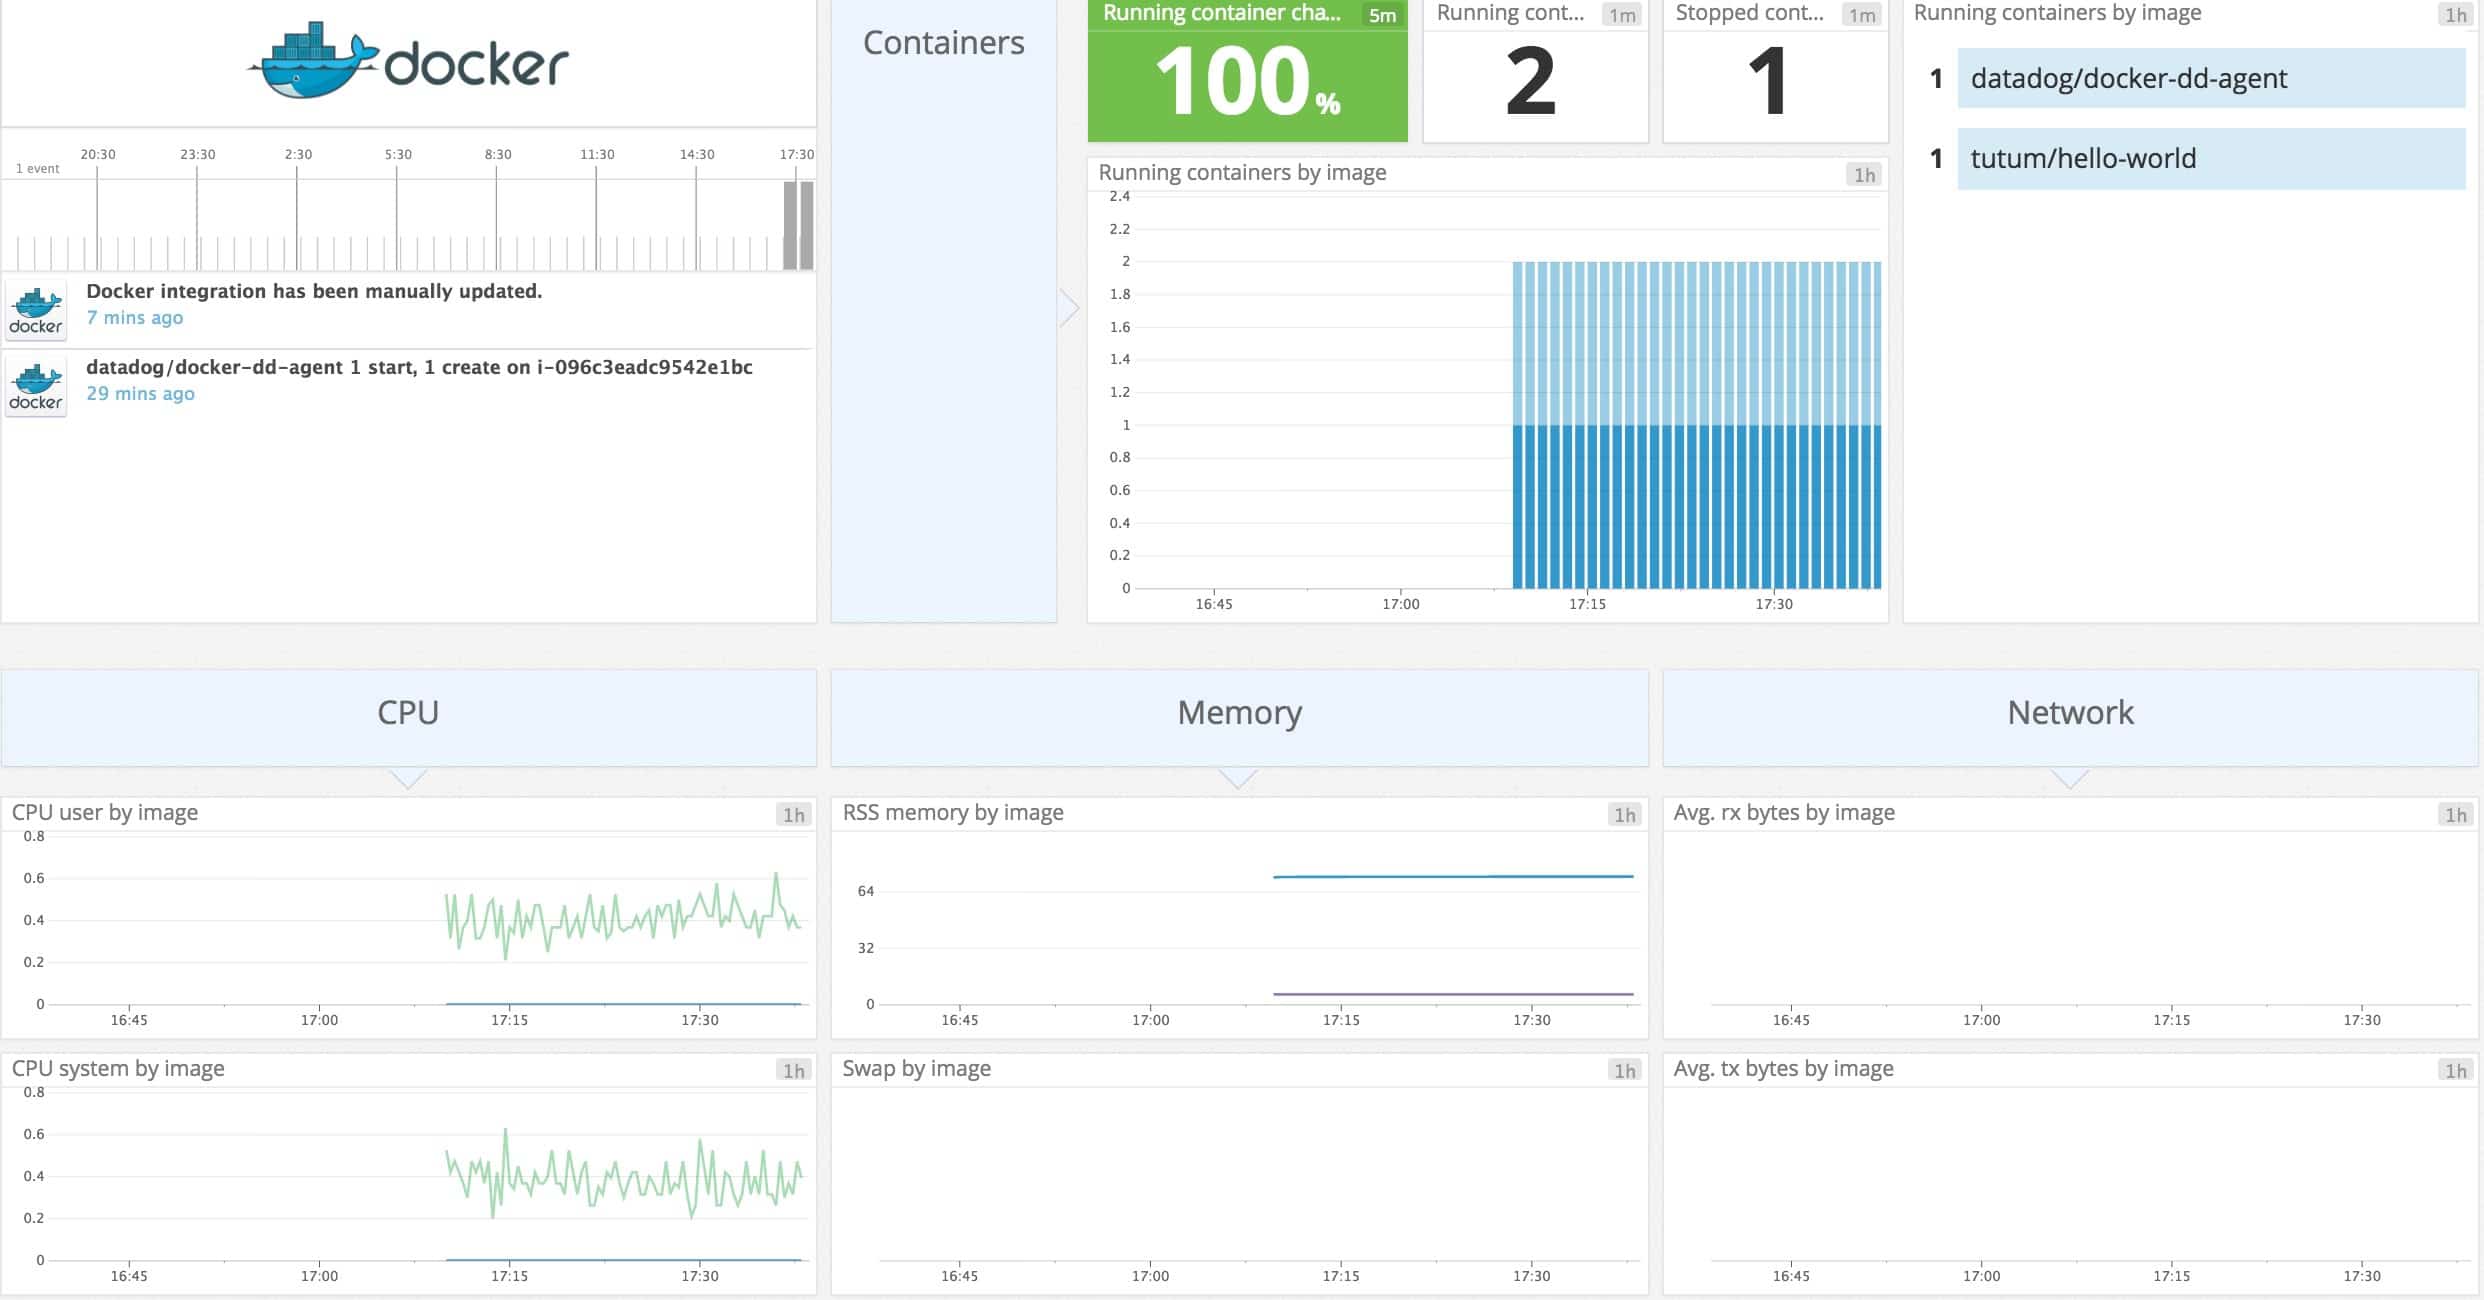Click the RSS memory by image title
The image size is (2484, 1300).
(x=953, y=812)
